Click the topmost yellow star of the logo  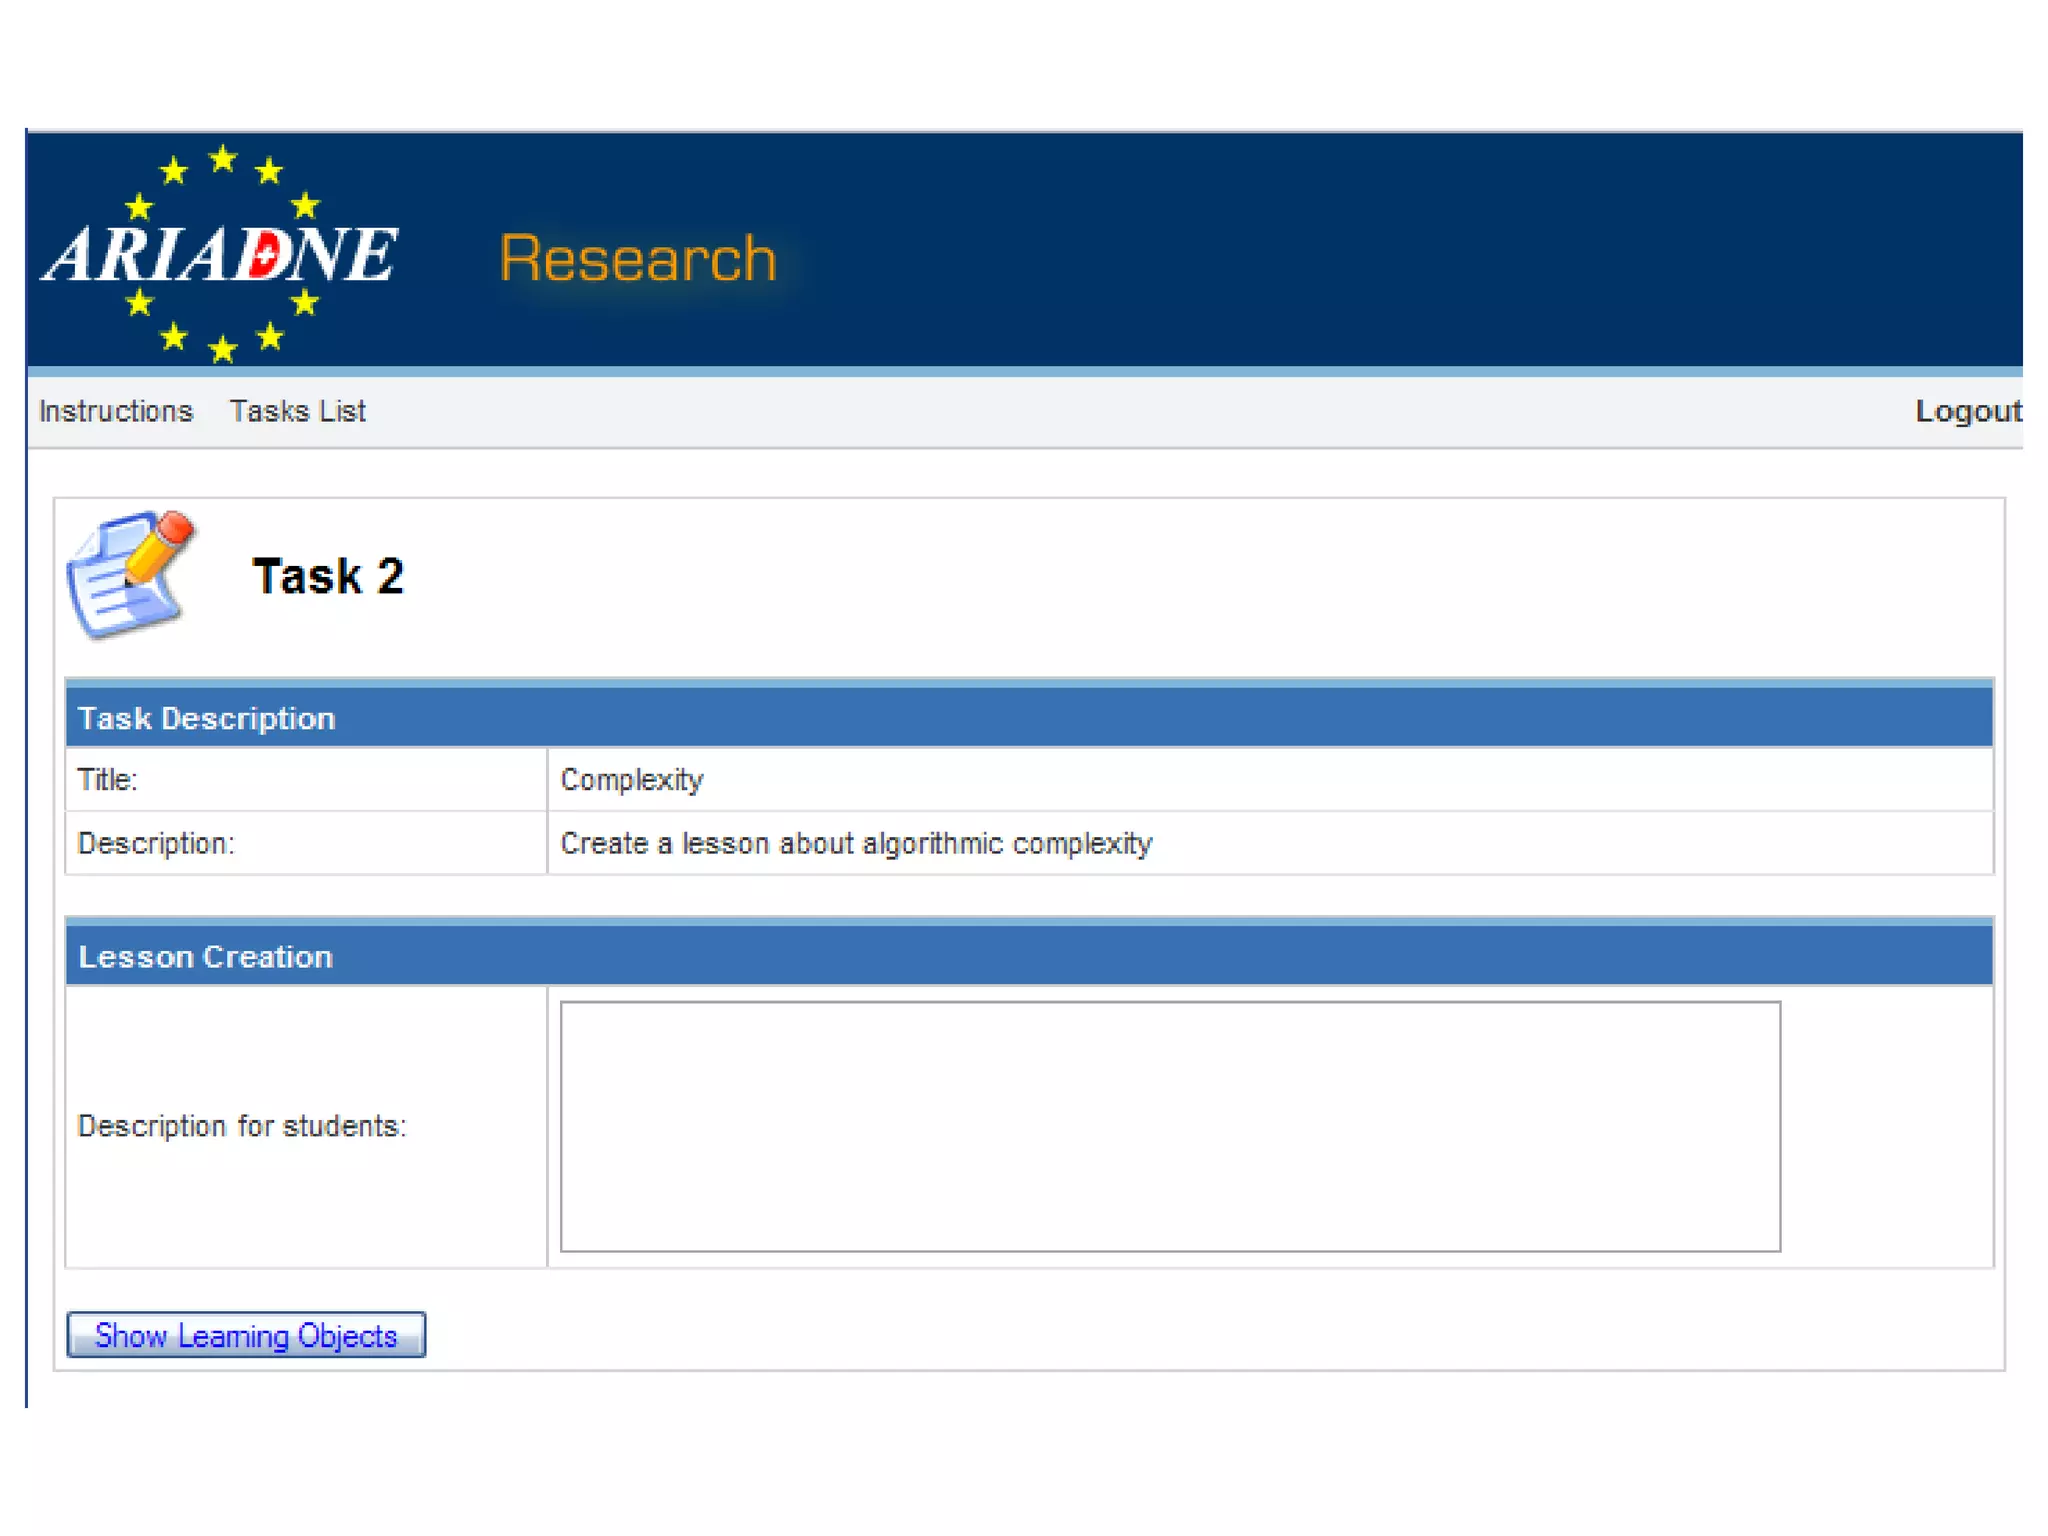coord(222,159)
